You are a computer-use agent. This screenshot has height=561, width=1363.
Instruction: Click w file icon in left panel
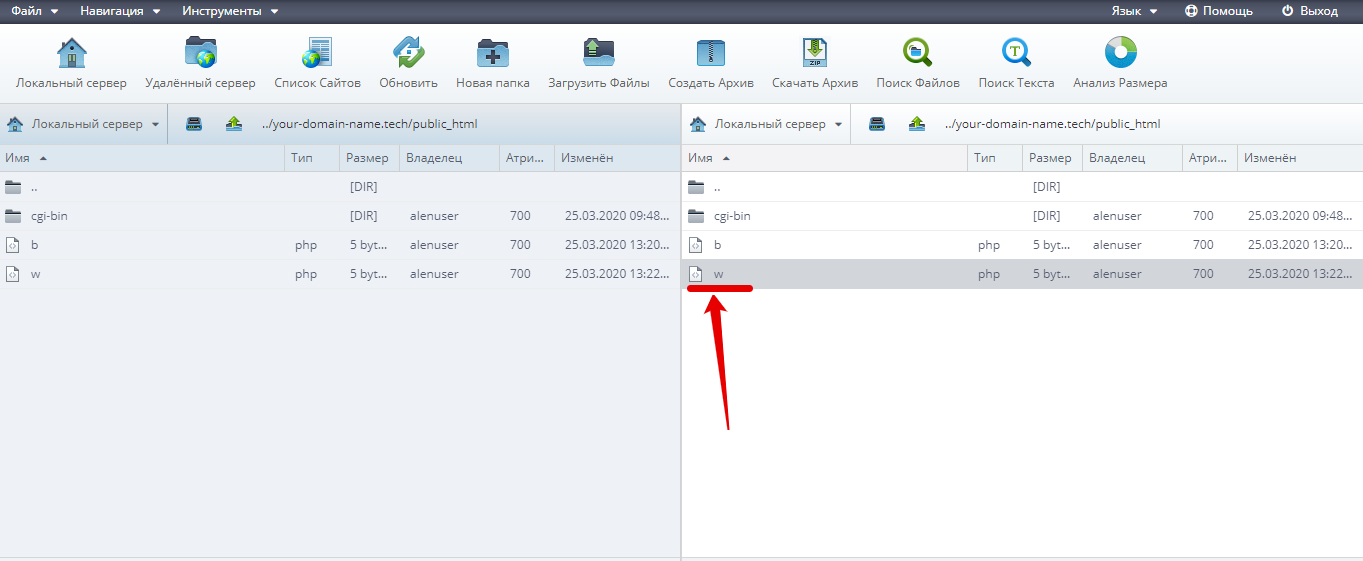pyautogui.click(x=13, y=274)
